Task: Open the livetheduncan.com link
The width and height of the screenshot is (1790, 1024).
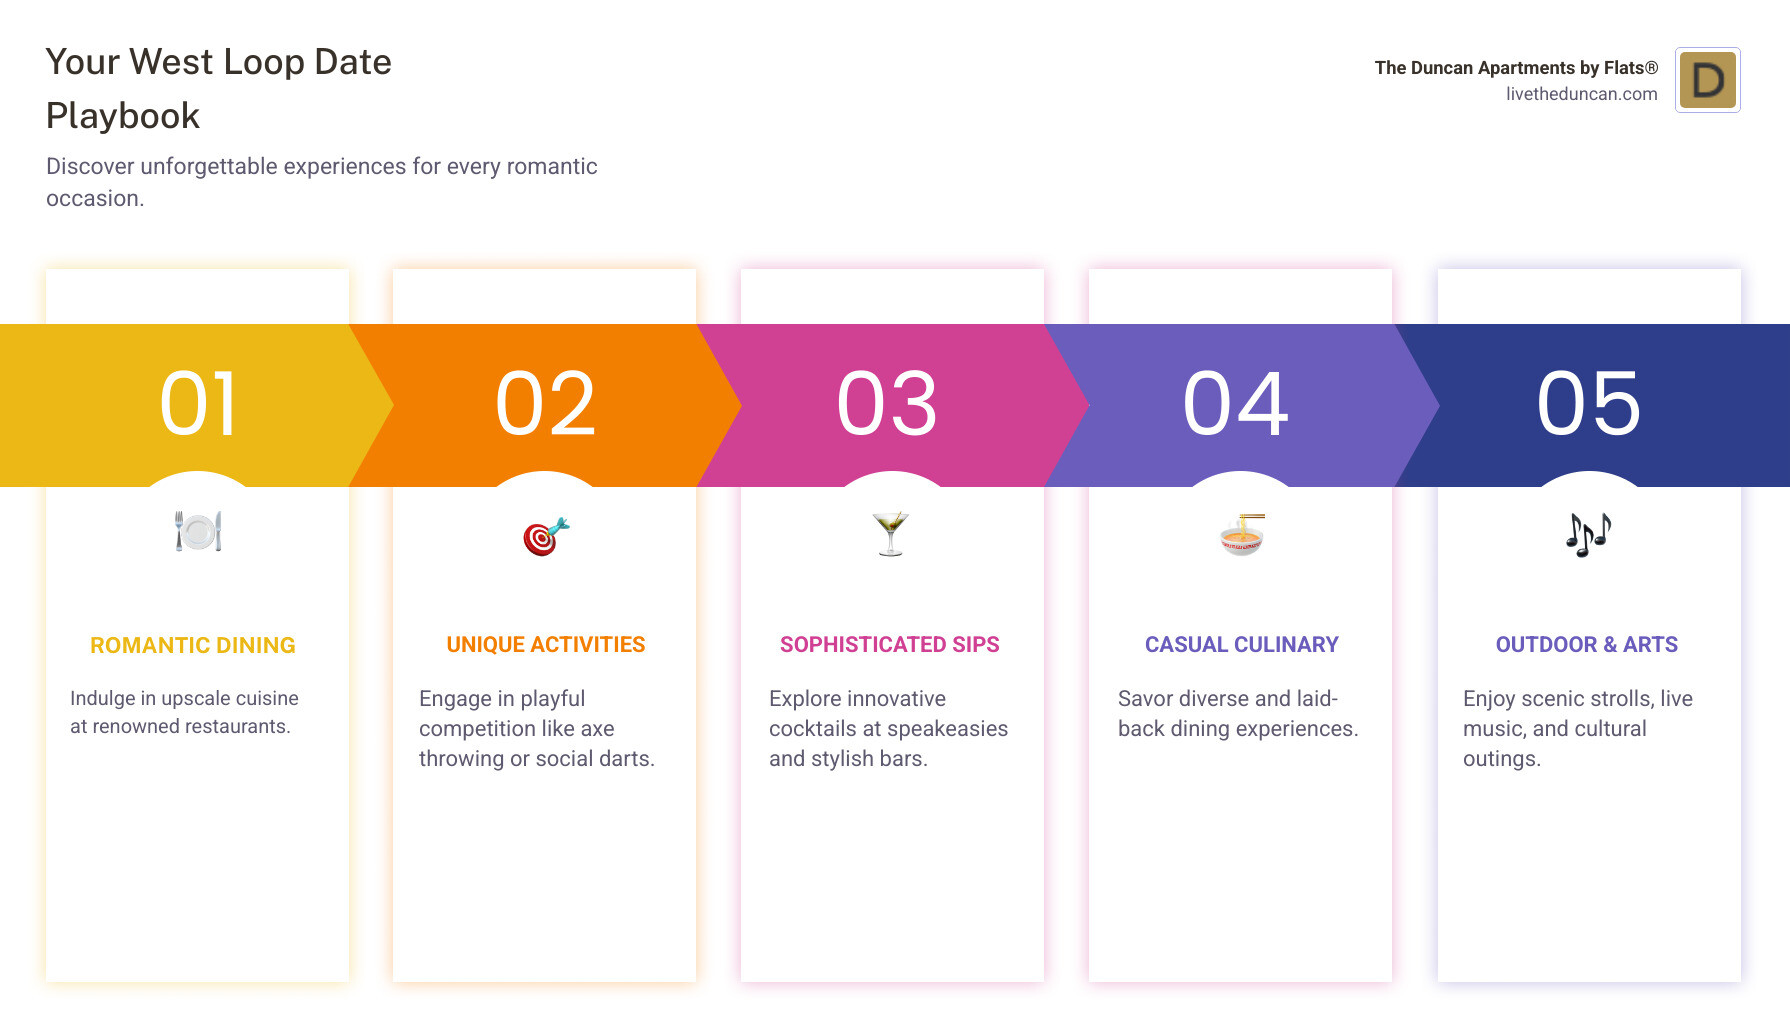Action: pos(1581,94)
